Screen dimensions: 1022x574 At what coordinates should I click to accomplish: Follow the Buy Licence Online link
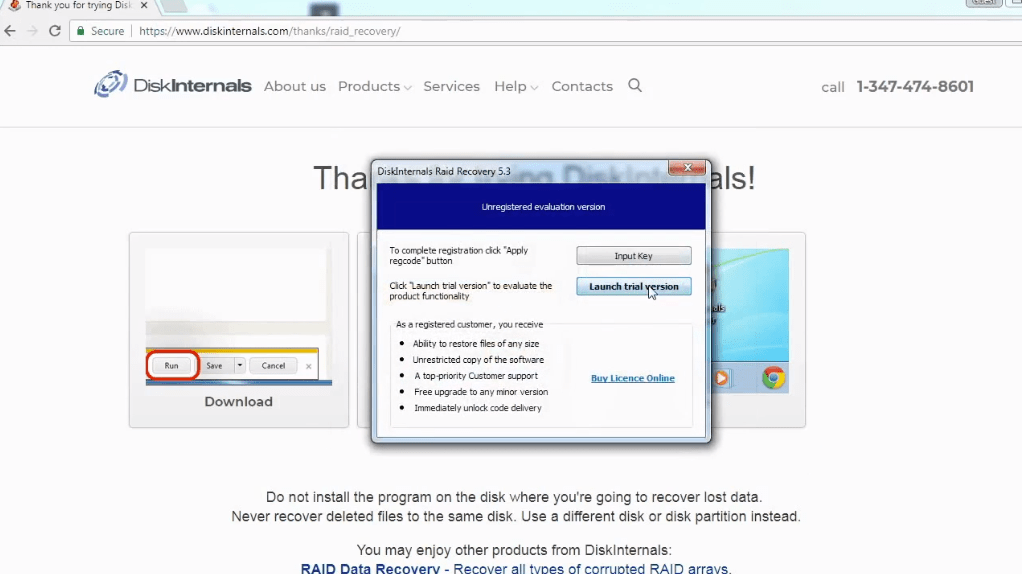click(632, 378)
